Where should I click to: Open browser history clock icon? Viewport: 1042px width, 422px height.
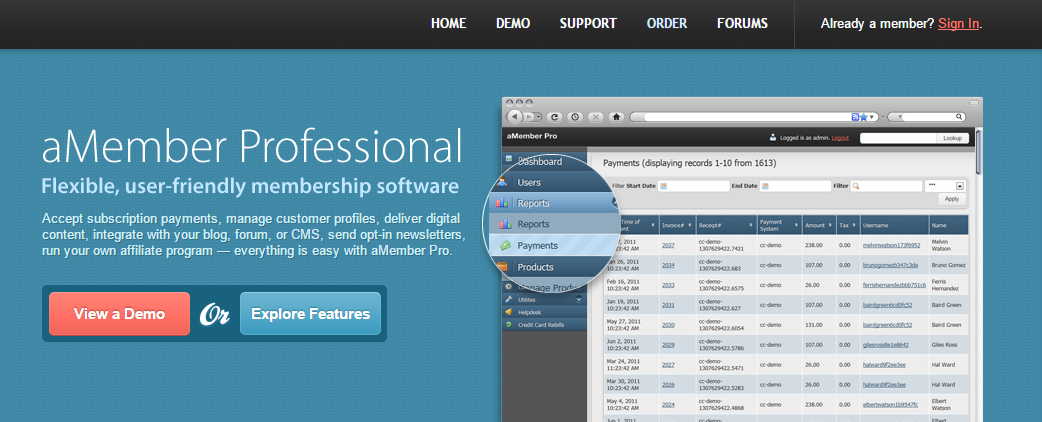pos(575,117)
